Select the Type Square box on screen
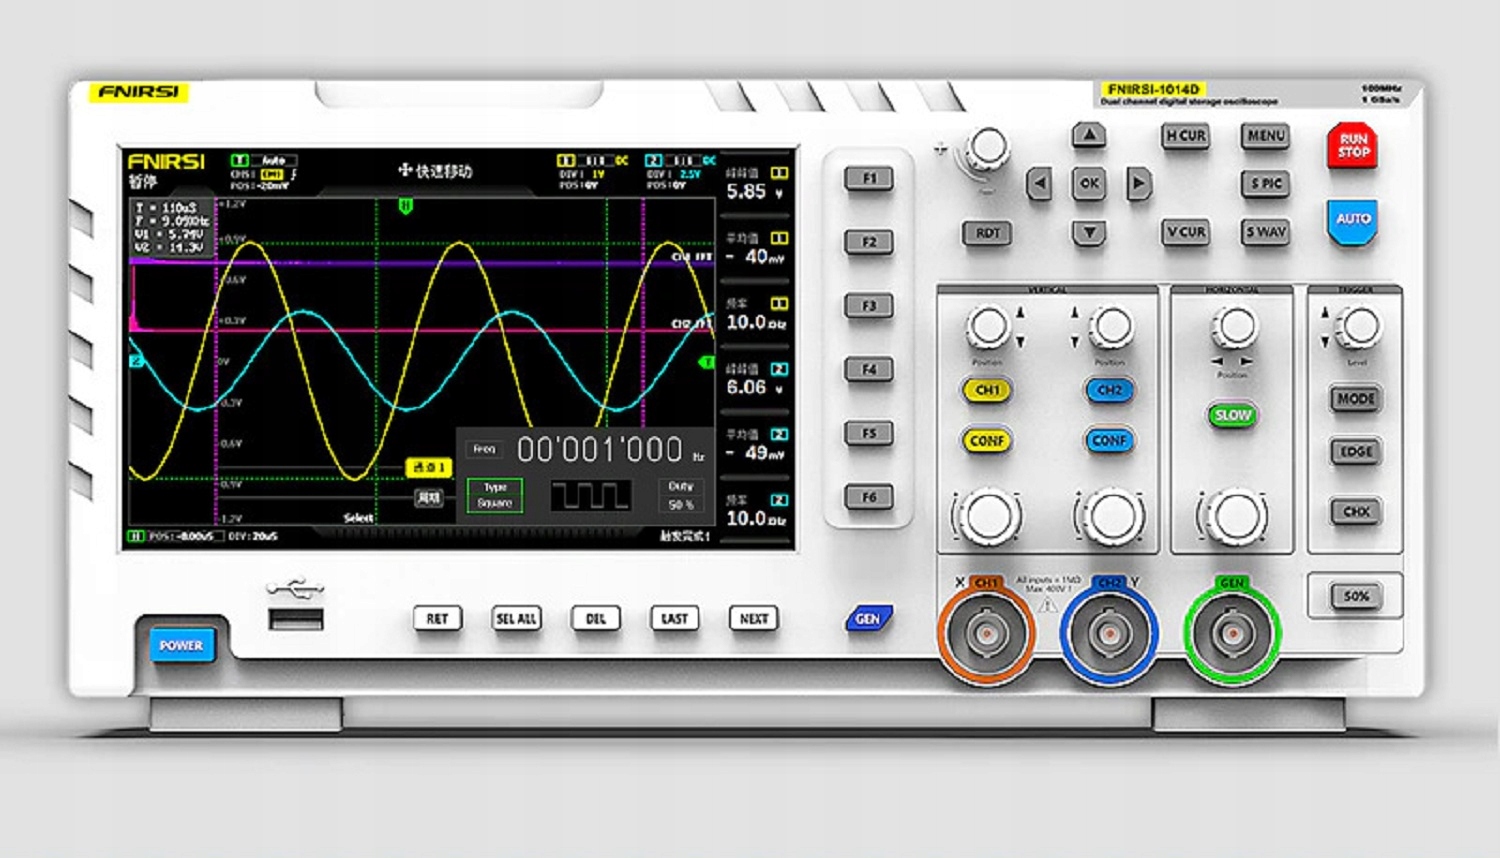1500x858 pixels. click(x=495, y=495)
